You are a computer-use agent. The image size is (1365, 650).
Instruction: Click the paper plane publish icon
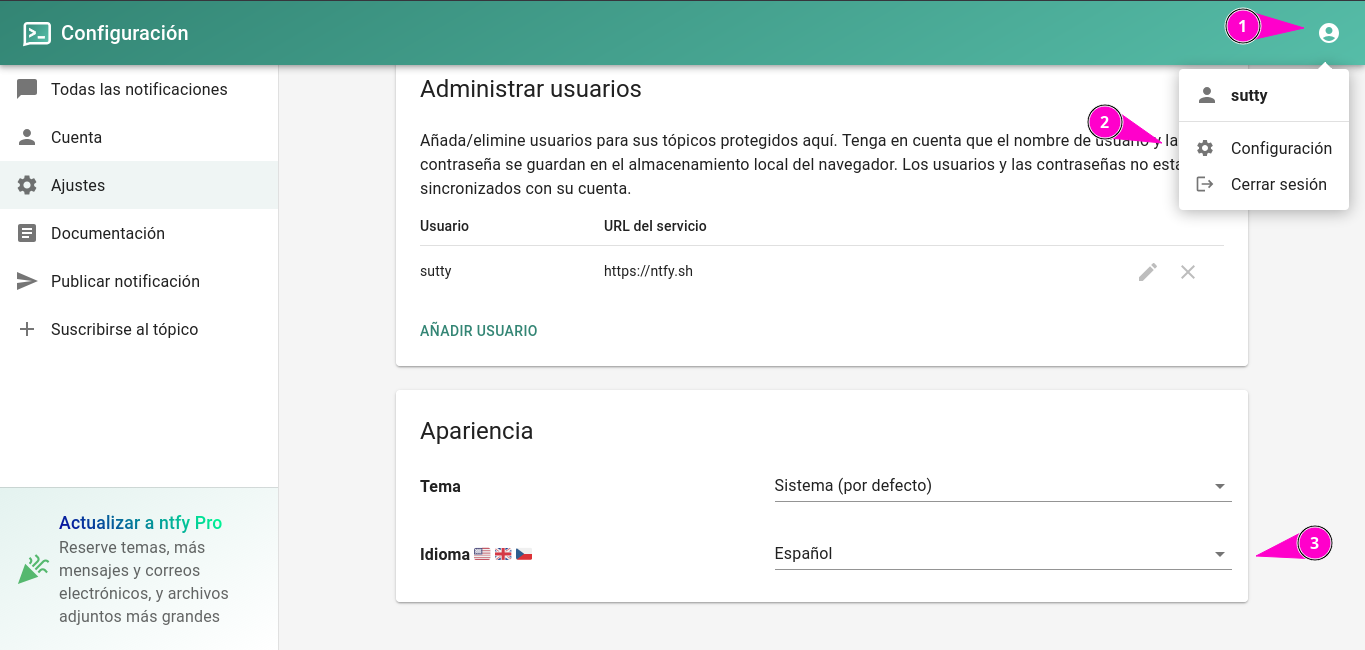click(x=27, y=281)
